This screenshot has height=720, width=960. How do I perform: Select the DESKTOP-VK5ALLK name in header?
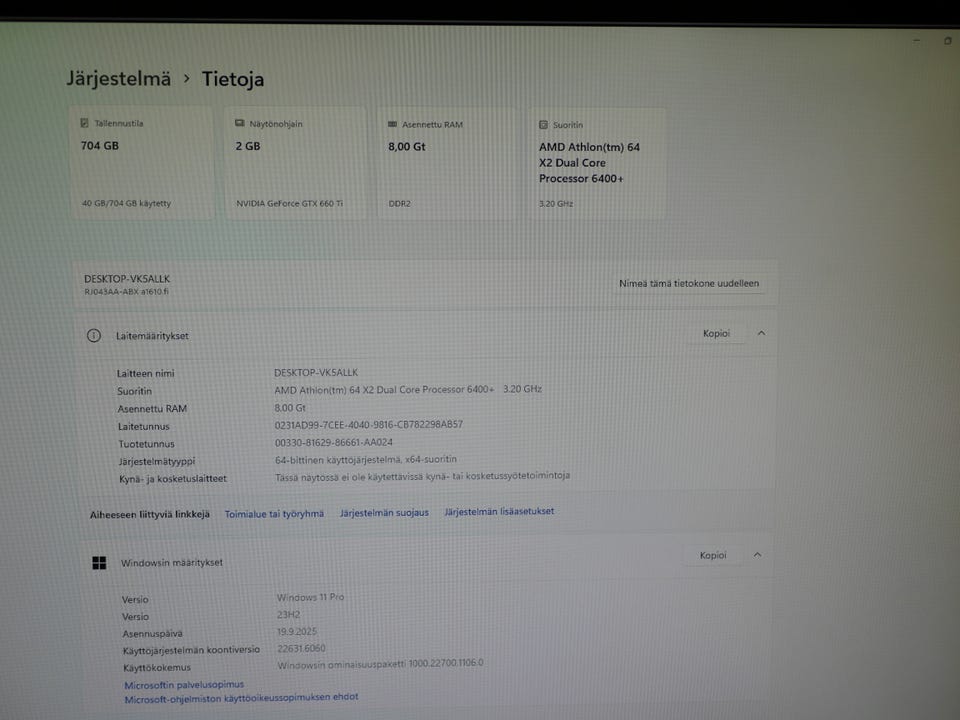pyautogui.click(x=127, y=279)
